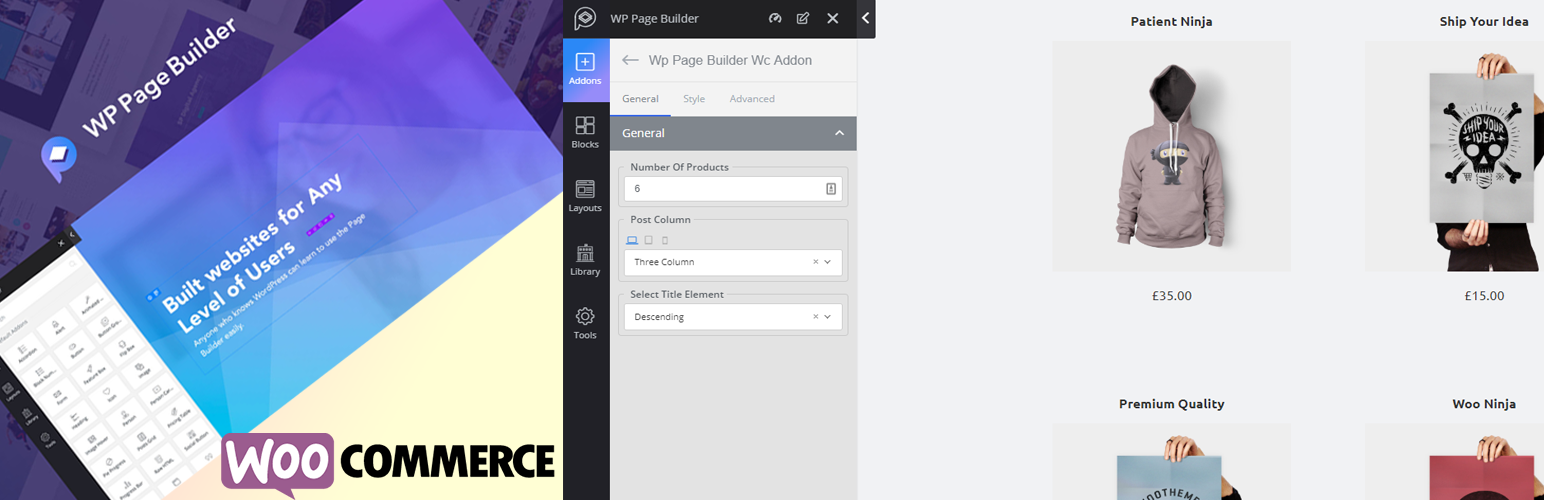Screen dimensions: 1544x500
Task: Open the Ship Your Idea poster image
Action: click(x=1455, y=156)
